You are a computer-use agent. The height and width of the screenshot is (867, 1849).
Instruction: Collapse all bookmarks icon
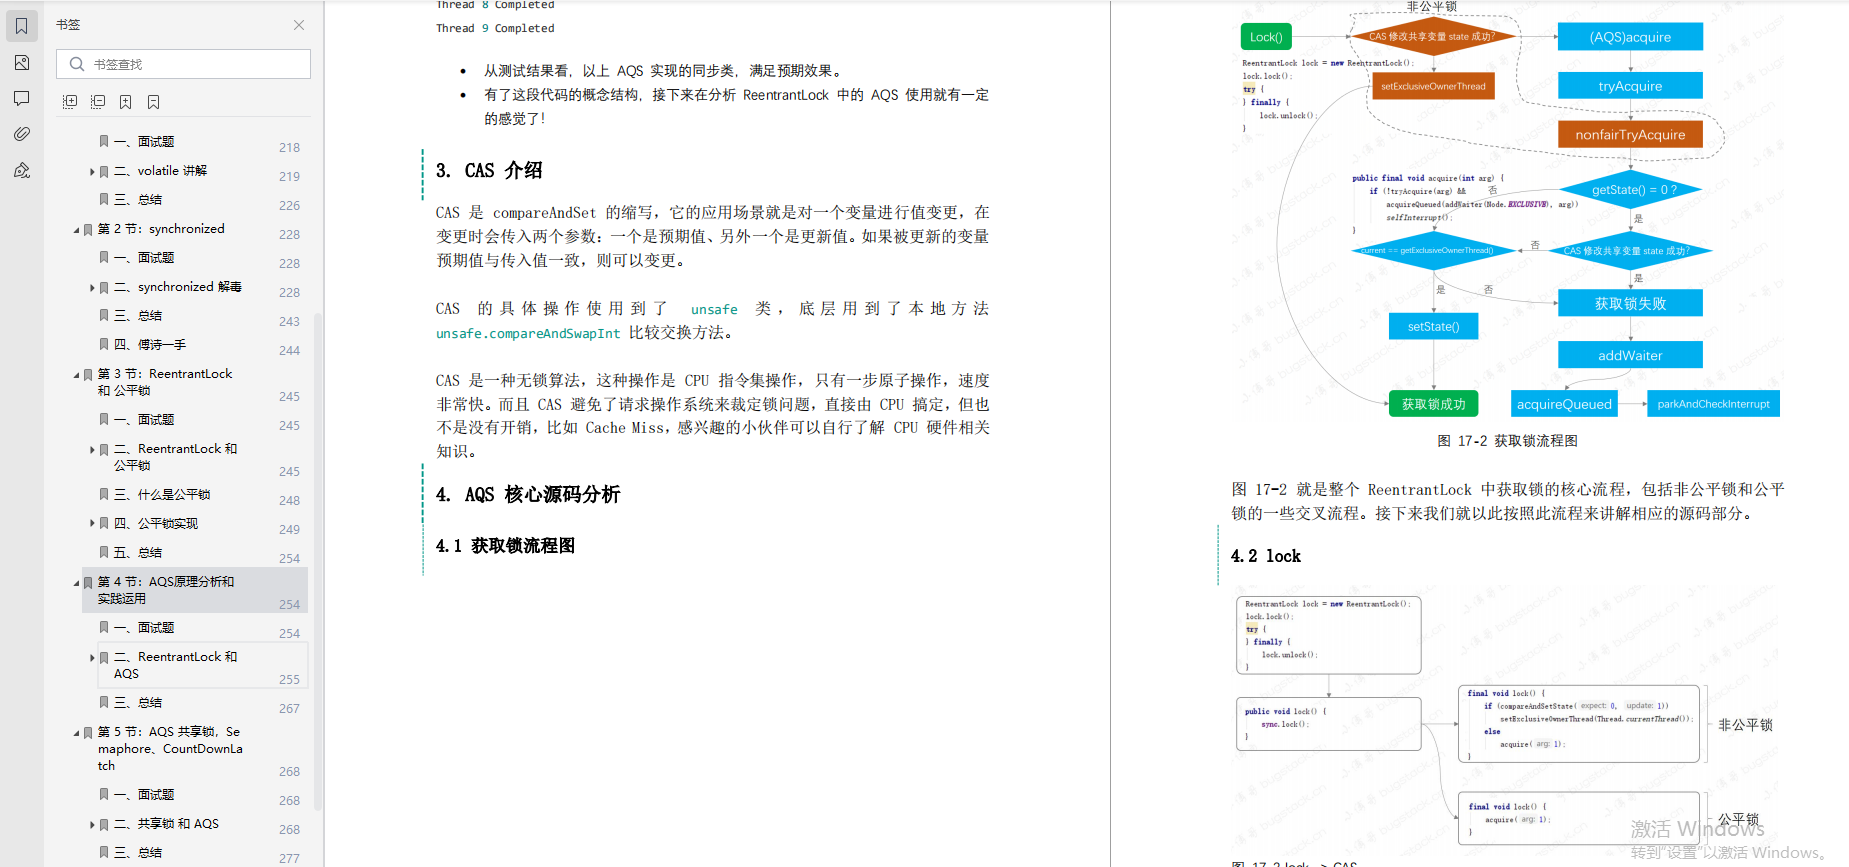coord(98,102)
